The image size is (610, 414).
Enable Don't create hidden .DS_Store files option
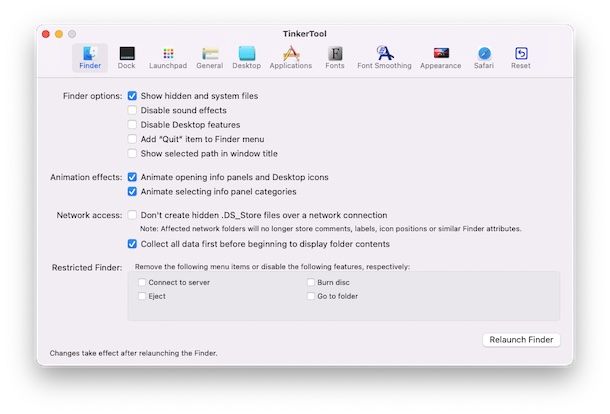tap(132, 215)
